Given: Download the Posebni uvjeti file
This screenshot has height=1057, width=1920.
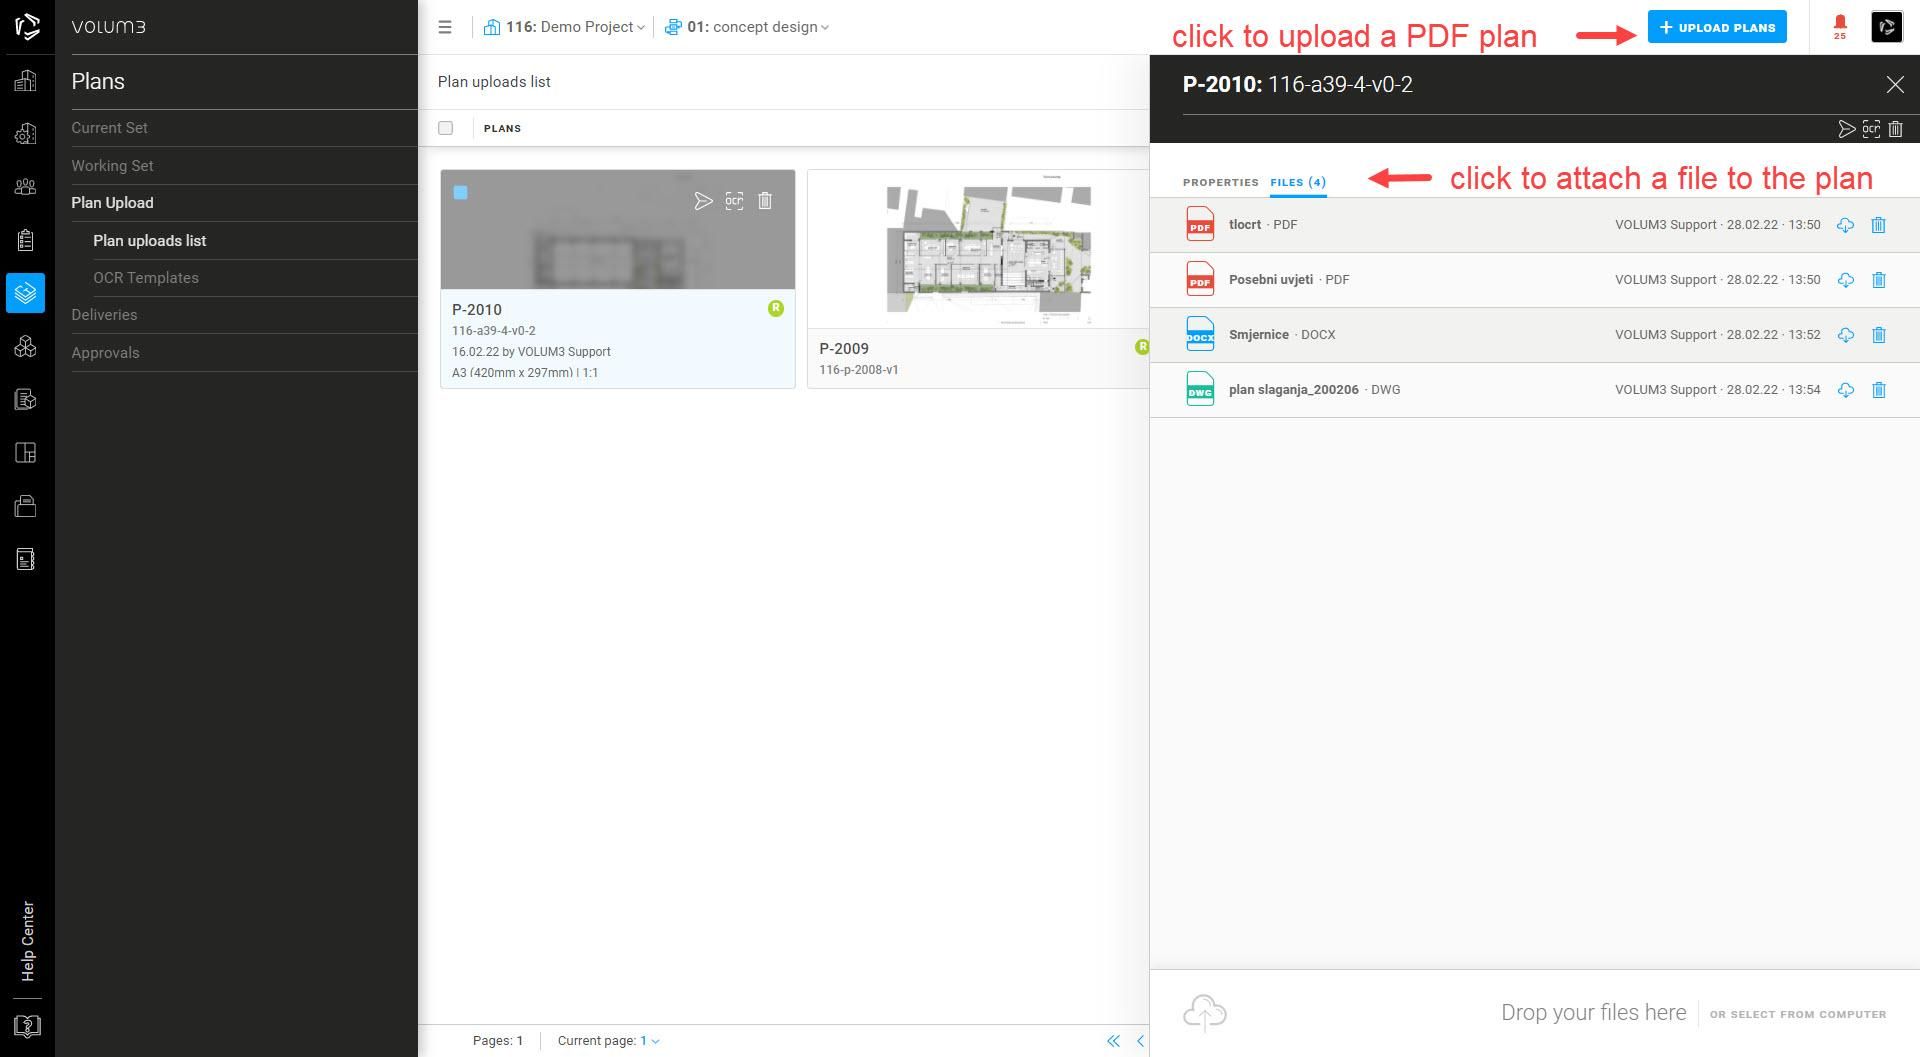Looking at the screenshot, I should click(1845, 280).
